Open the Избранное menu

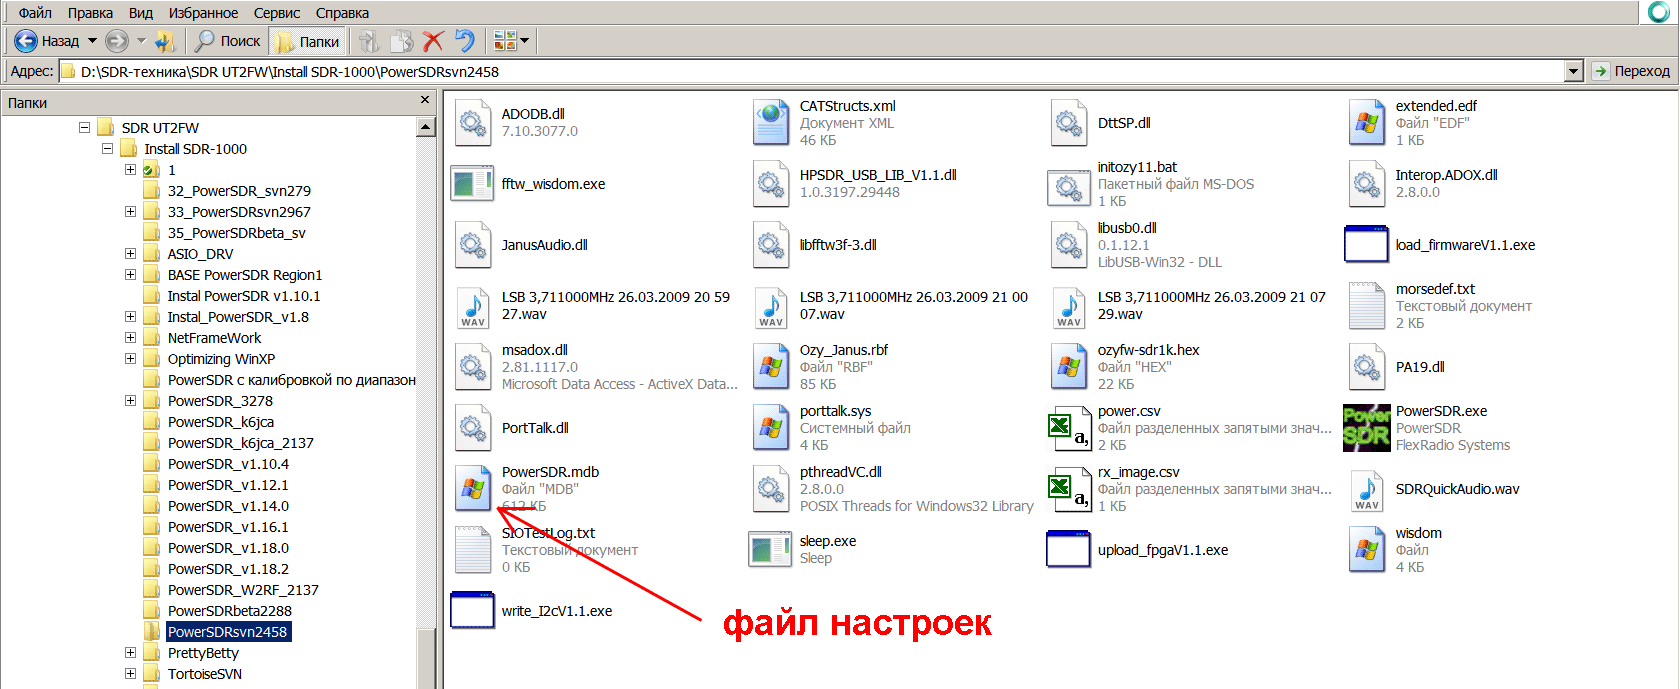pyautogui.click(x=203, y=13)
